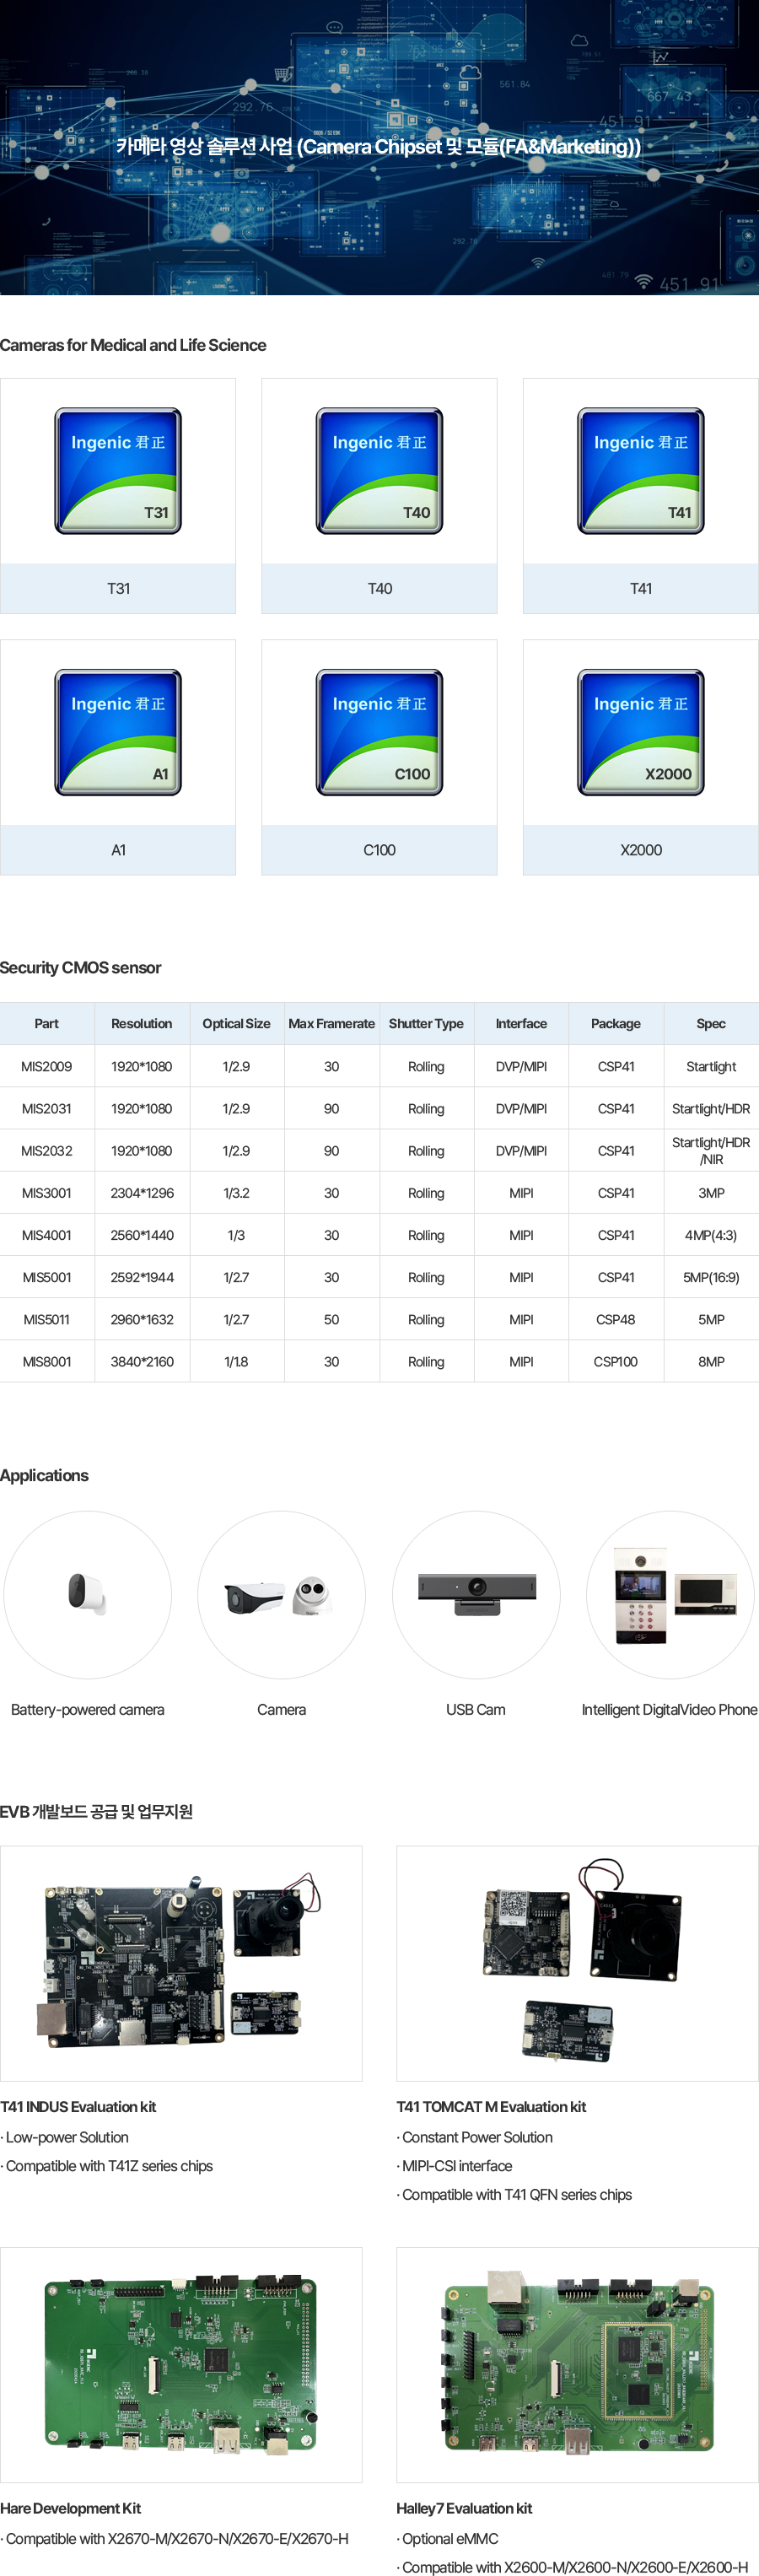Click the Resolution column header
The width and height of the screenshot is (759, 2576).
142,1024
